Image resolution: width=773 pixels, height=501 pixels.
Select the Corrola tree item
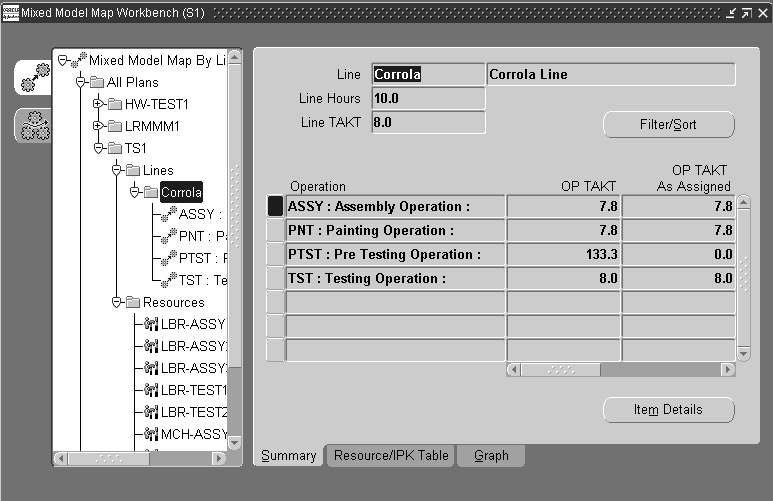[181, 192]
